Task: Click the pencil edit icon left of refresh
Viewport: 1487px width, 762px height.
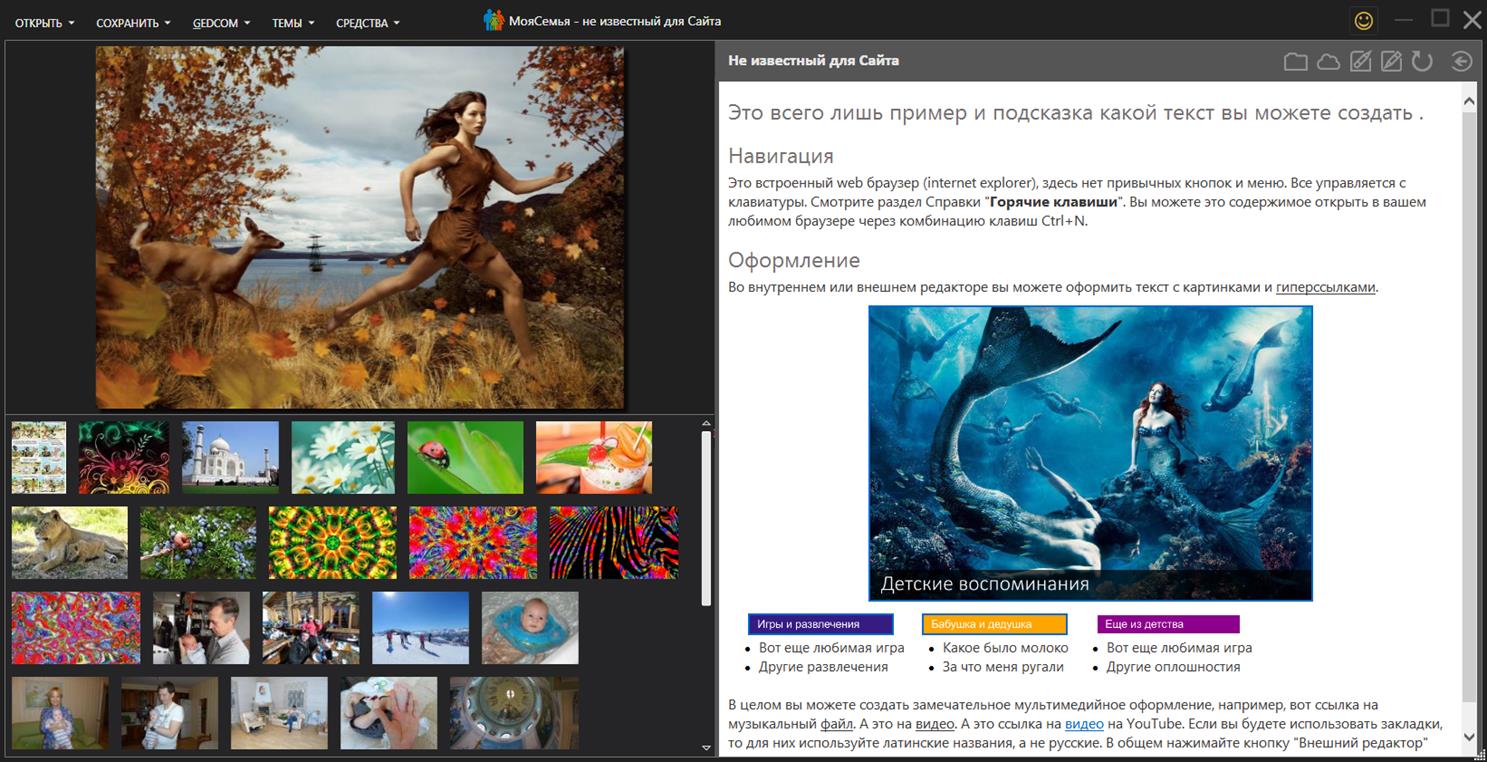Action: click(1391, 62)
